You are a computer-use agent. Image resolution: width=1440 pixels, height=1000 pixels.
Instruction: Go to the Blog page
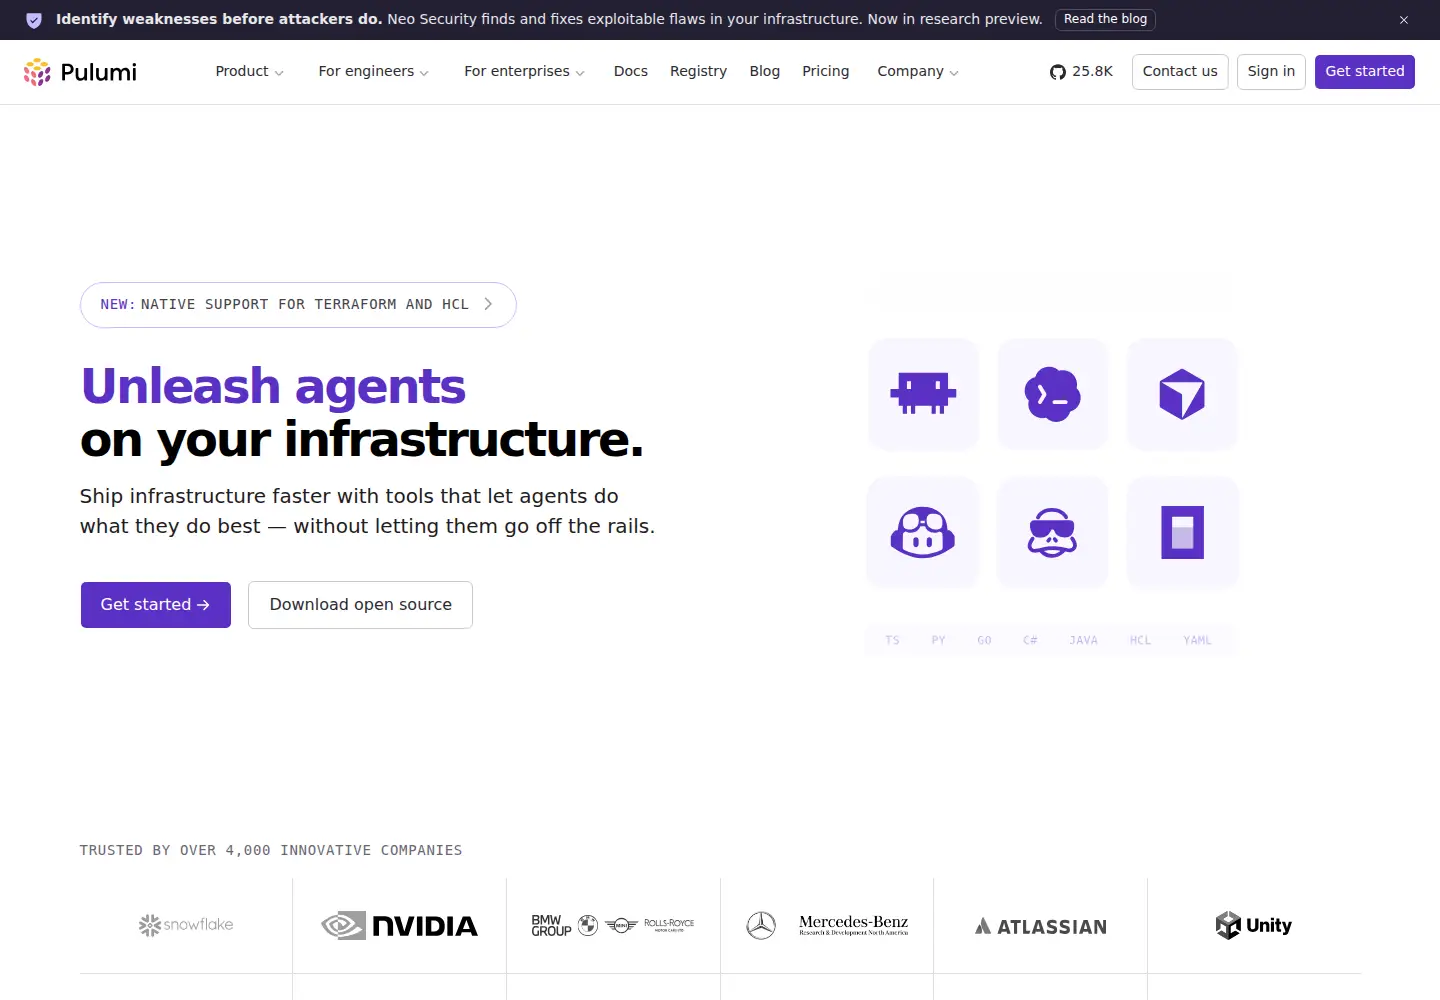[x=765, y=72]
